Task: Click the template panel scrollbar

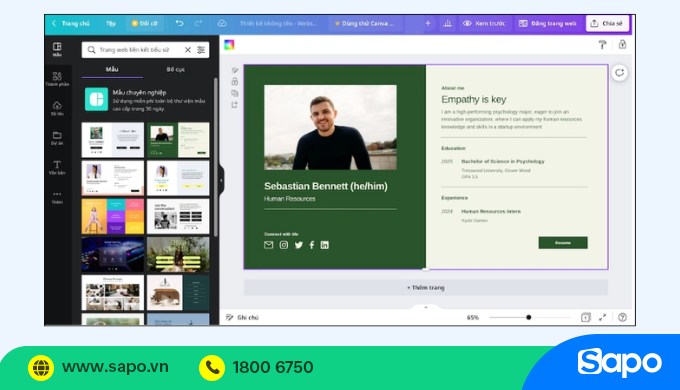Action: click(215, 156)
